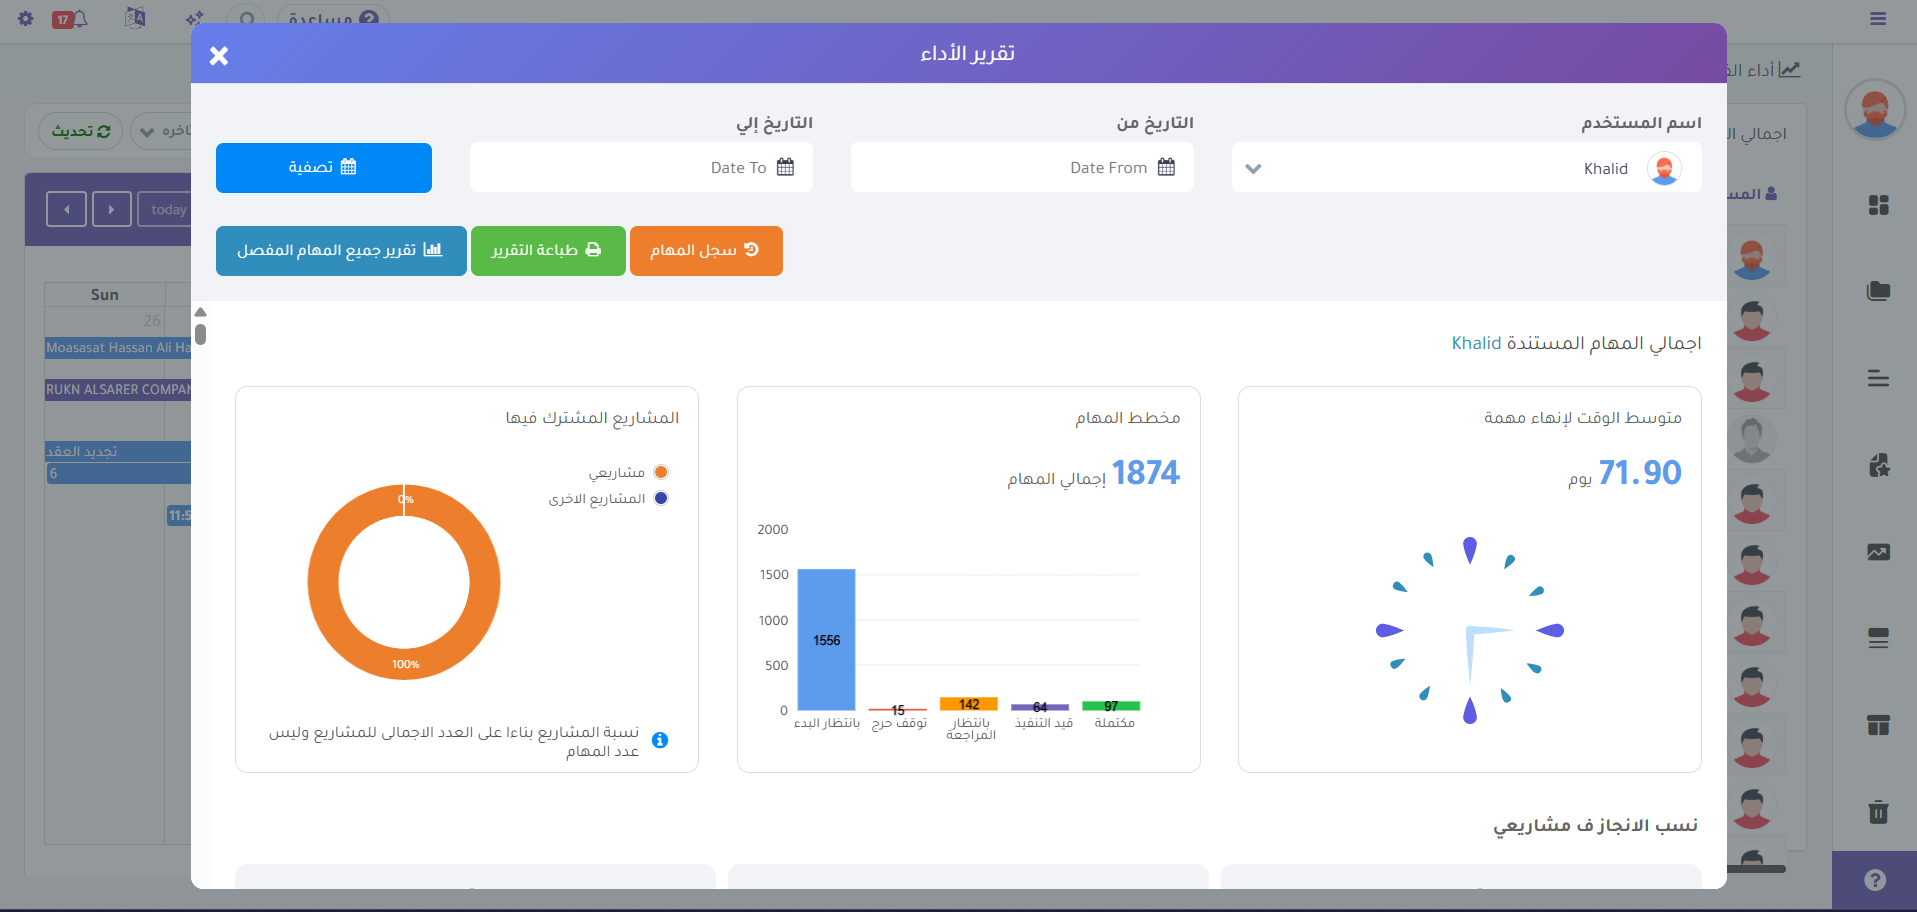Click the modal scrollbar up arrow
This screenshot has height=912, width=1917.
coord(200,312)
